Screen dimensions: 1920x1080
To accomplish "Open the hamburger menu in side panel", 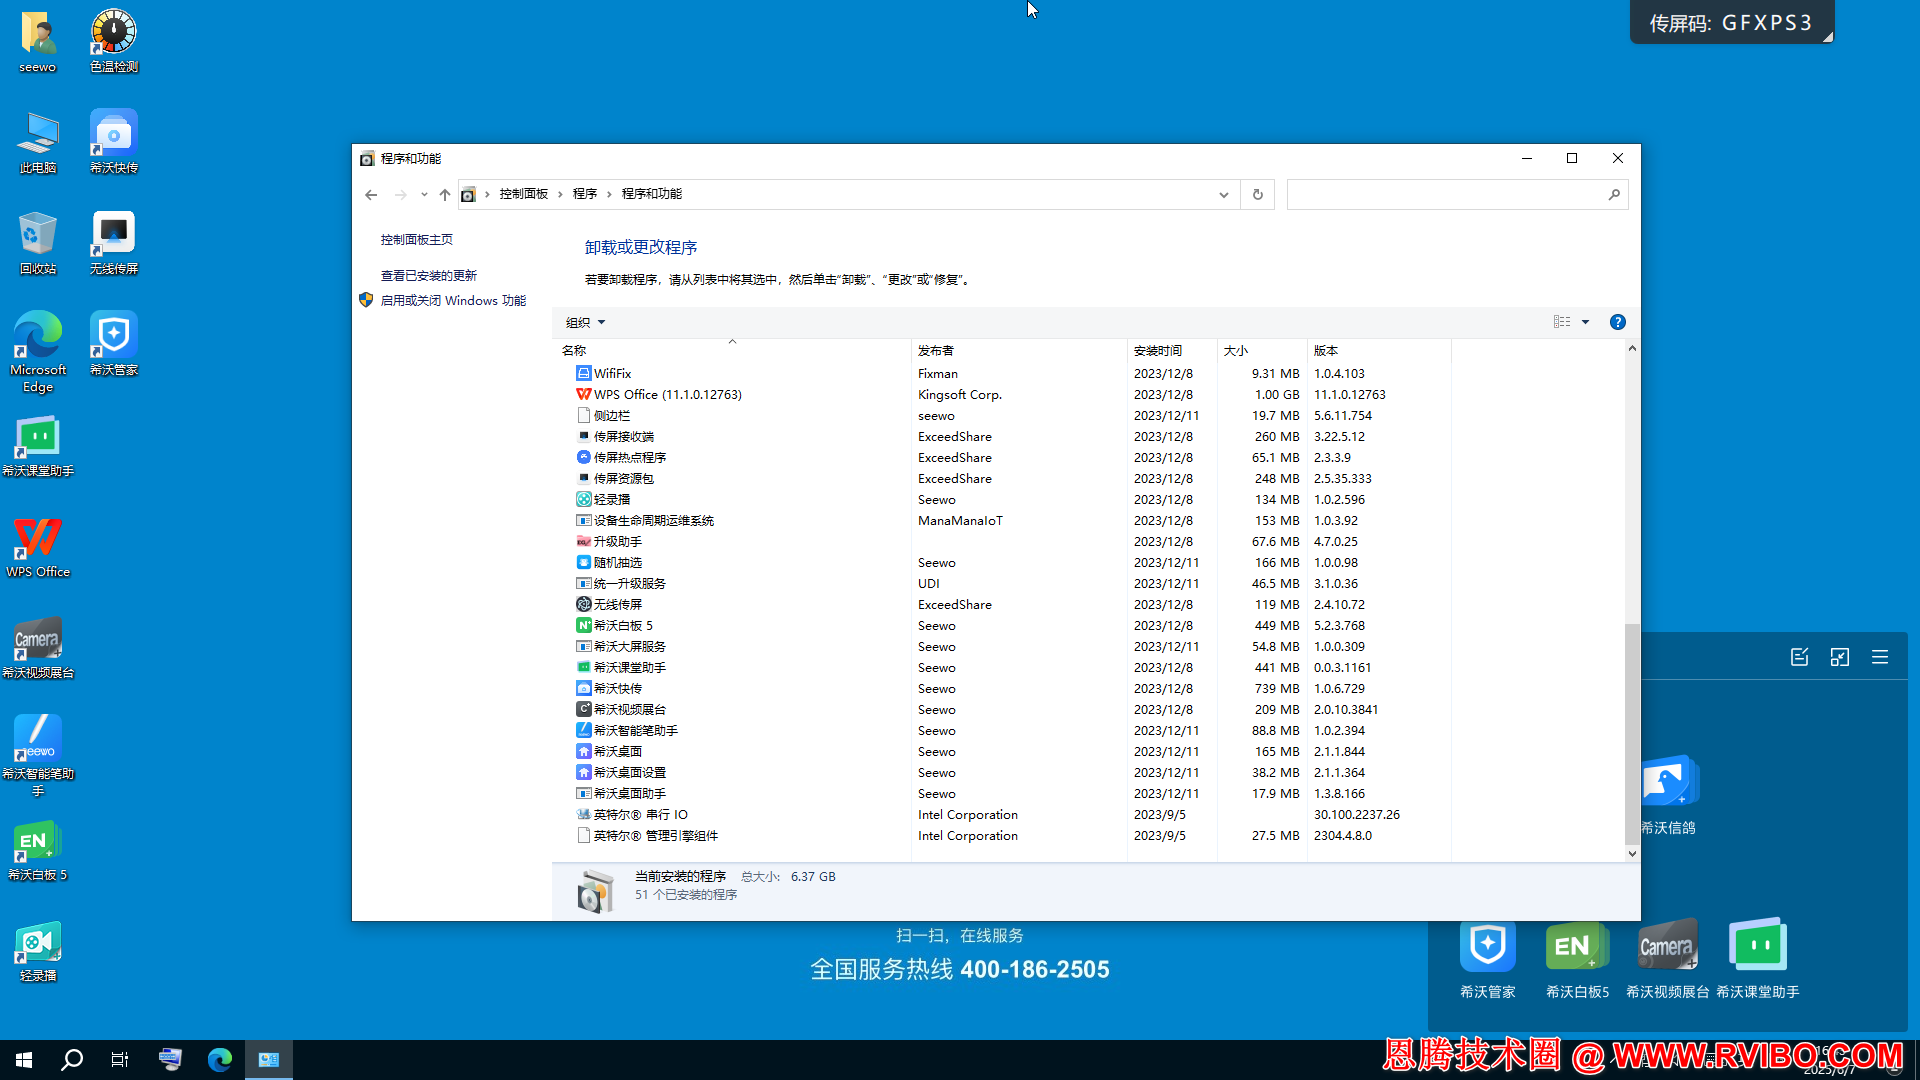I will click(1880, 657).
